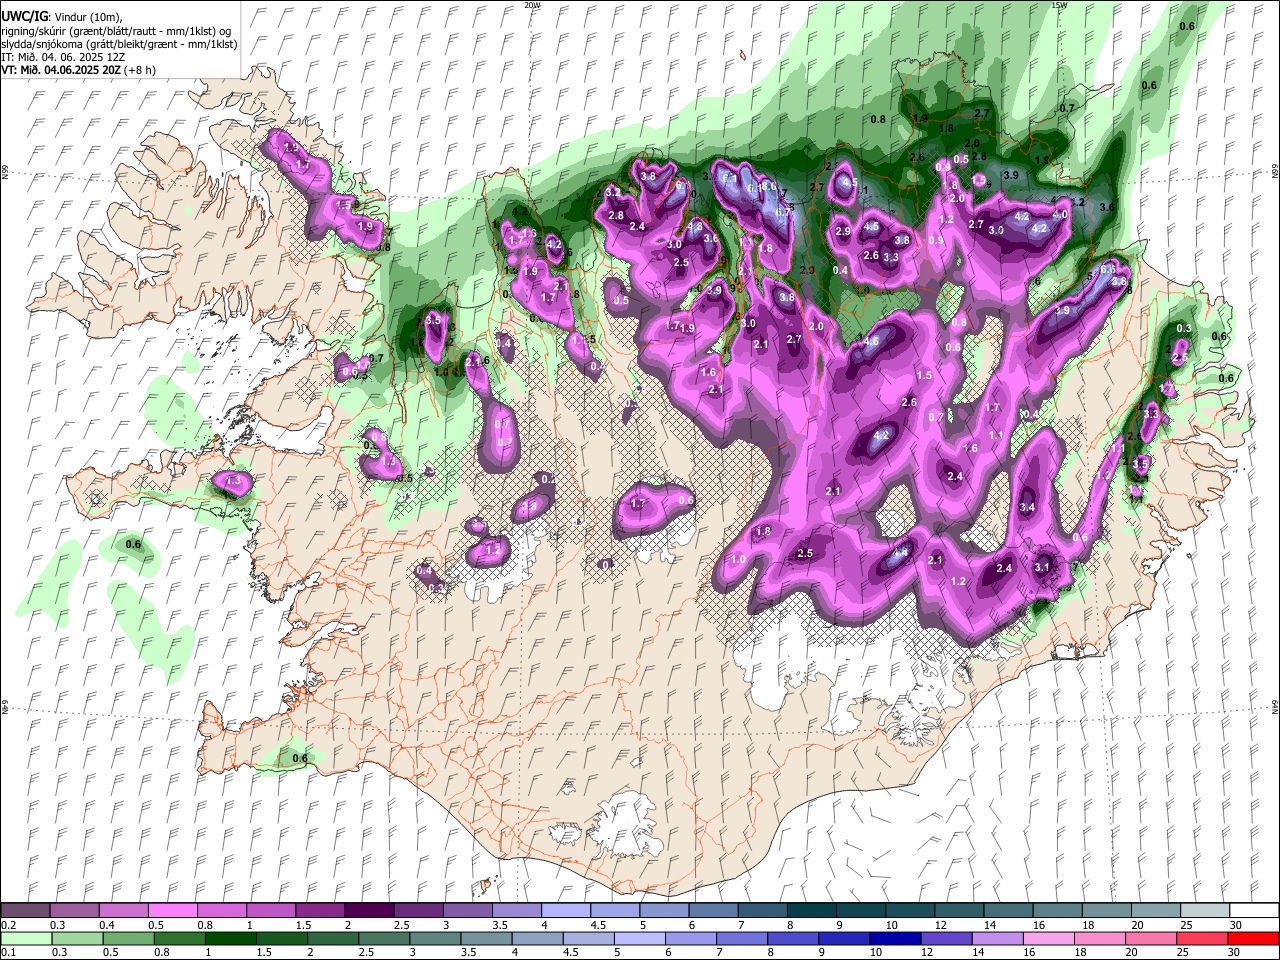Select the darkest green swatch between lower 1 and 1.5
The image size is (1280, 960).
point(230,938)
